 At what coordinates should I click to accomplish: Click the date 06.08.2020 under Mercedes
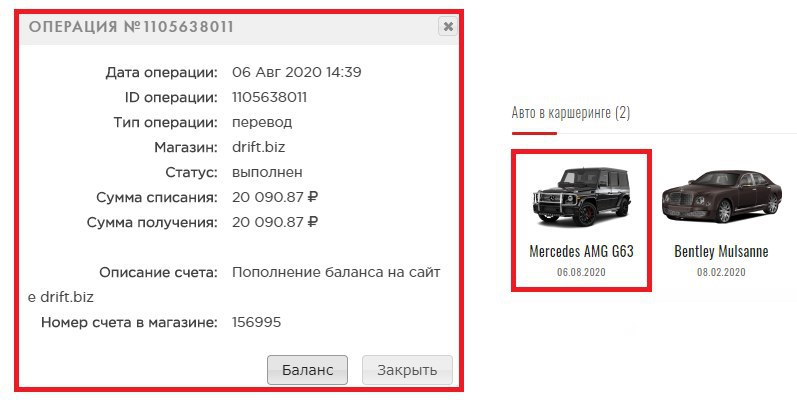pyautogui.click(x=581, y=272)
